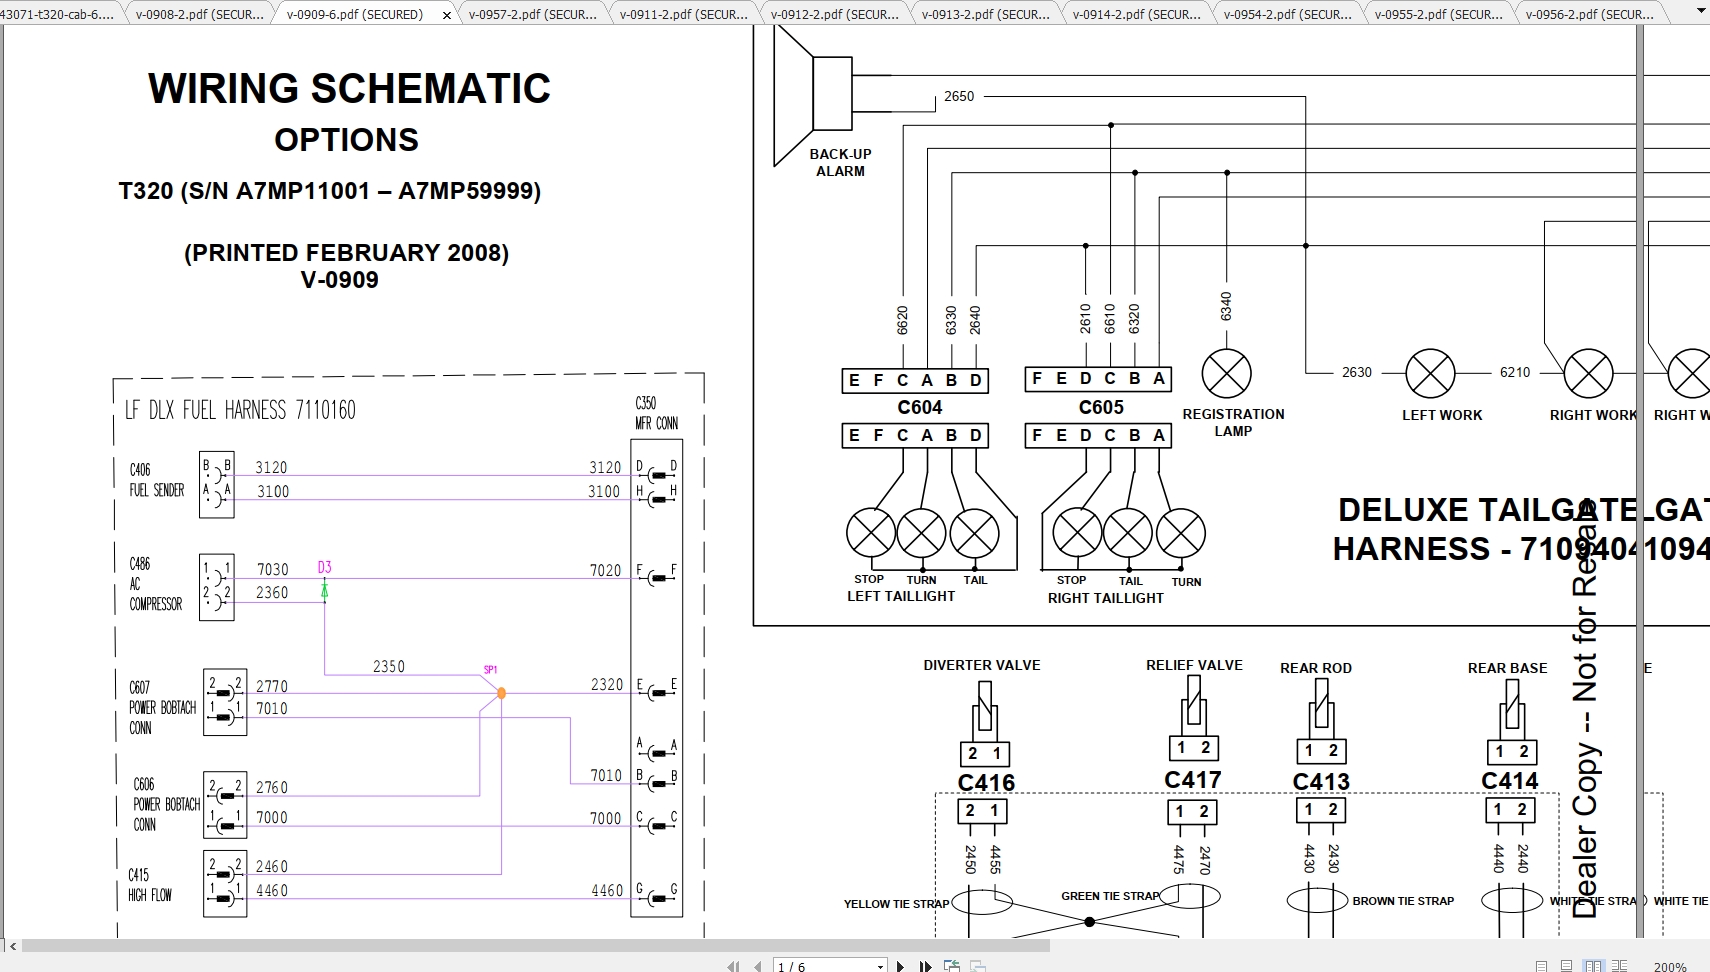Viewport: 1710px width, 972px height.
Task: Open the tab overflow dropdown at top right
Action: (1701, 13)
